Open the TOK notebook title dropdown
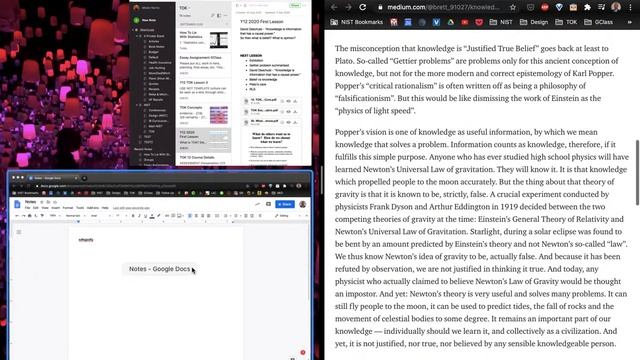Image resolution: width=640 pixels, height=360 pixels. 185,8
